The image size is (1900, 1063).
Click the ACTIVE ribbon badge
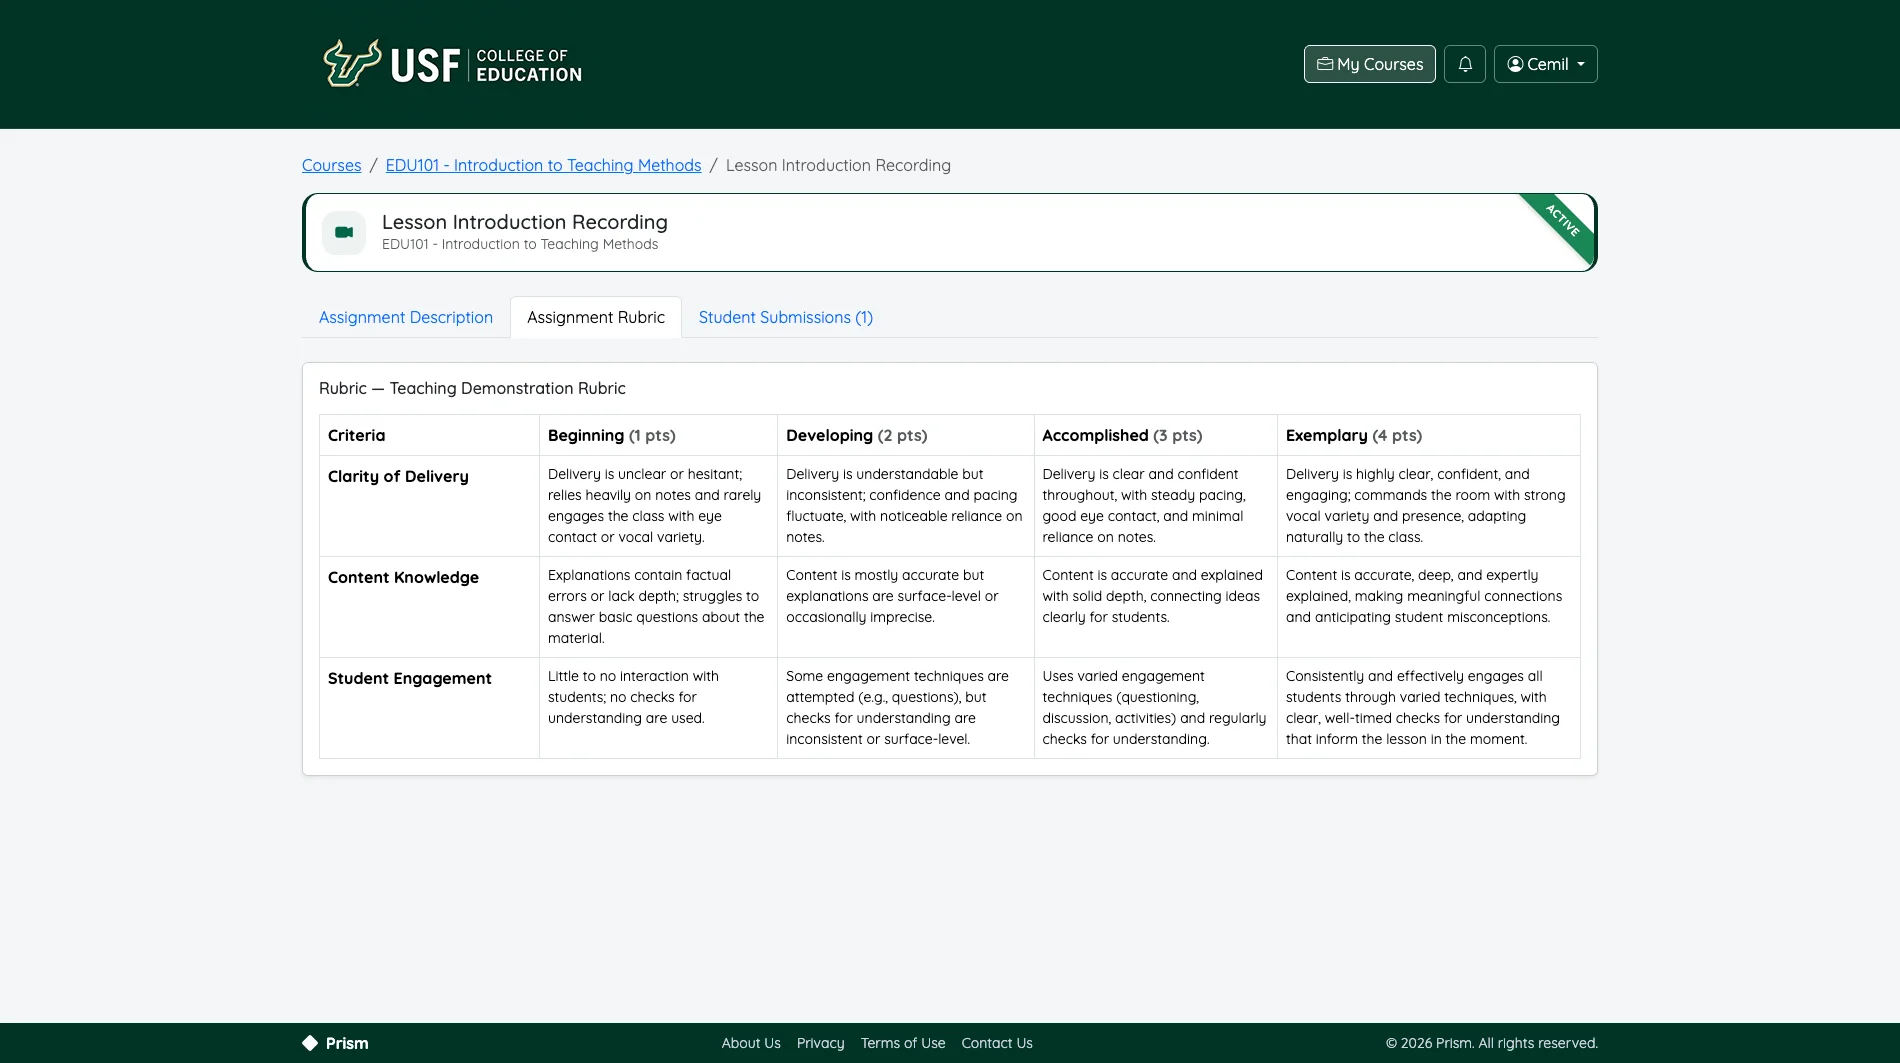pyautogui.click(x=1561, y=221)
